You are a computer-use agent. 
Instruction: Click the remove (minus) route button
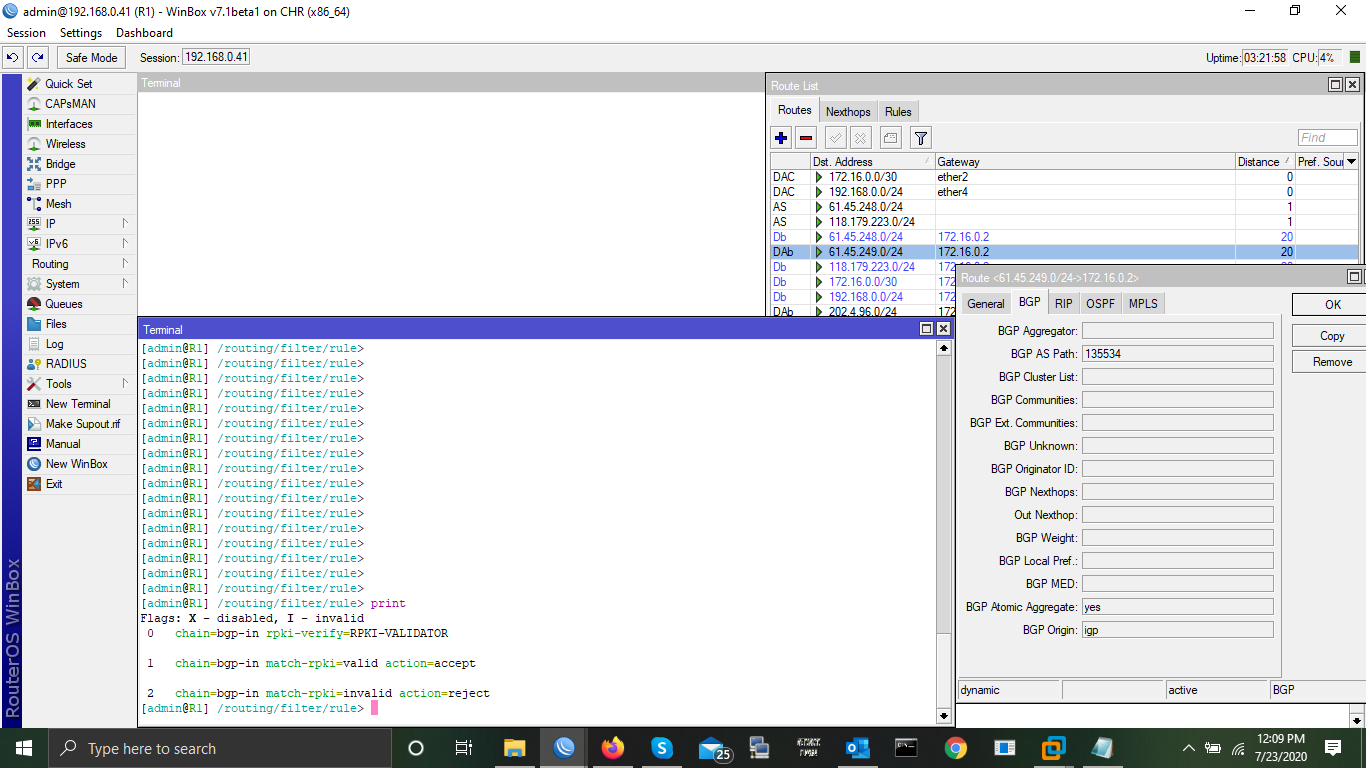point(806,138)
